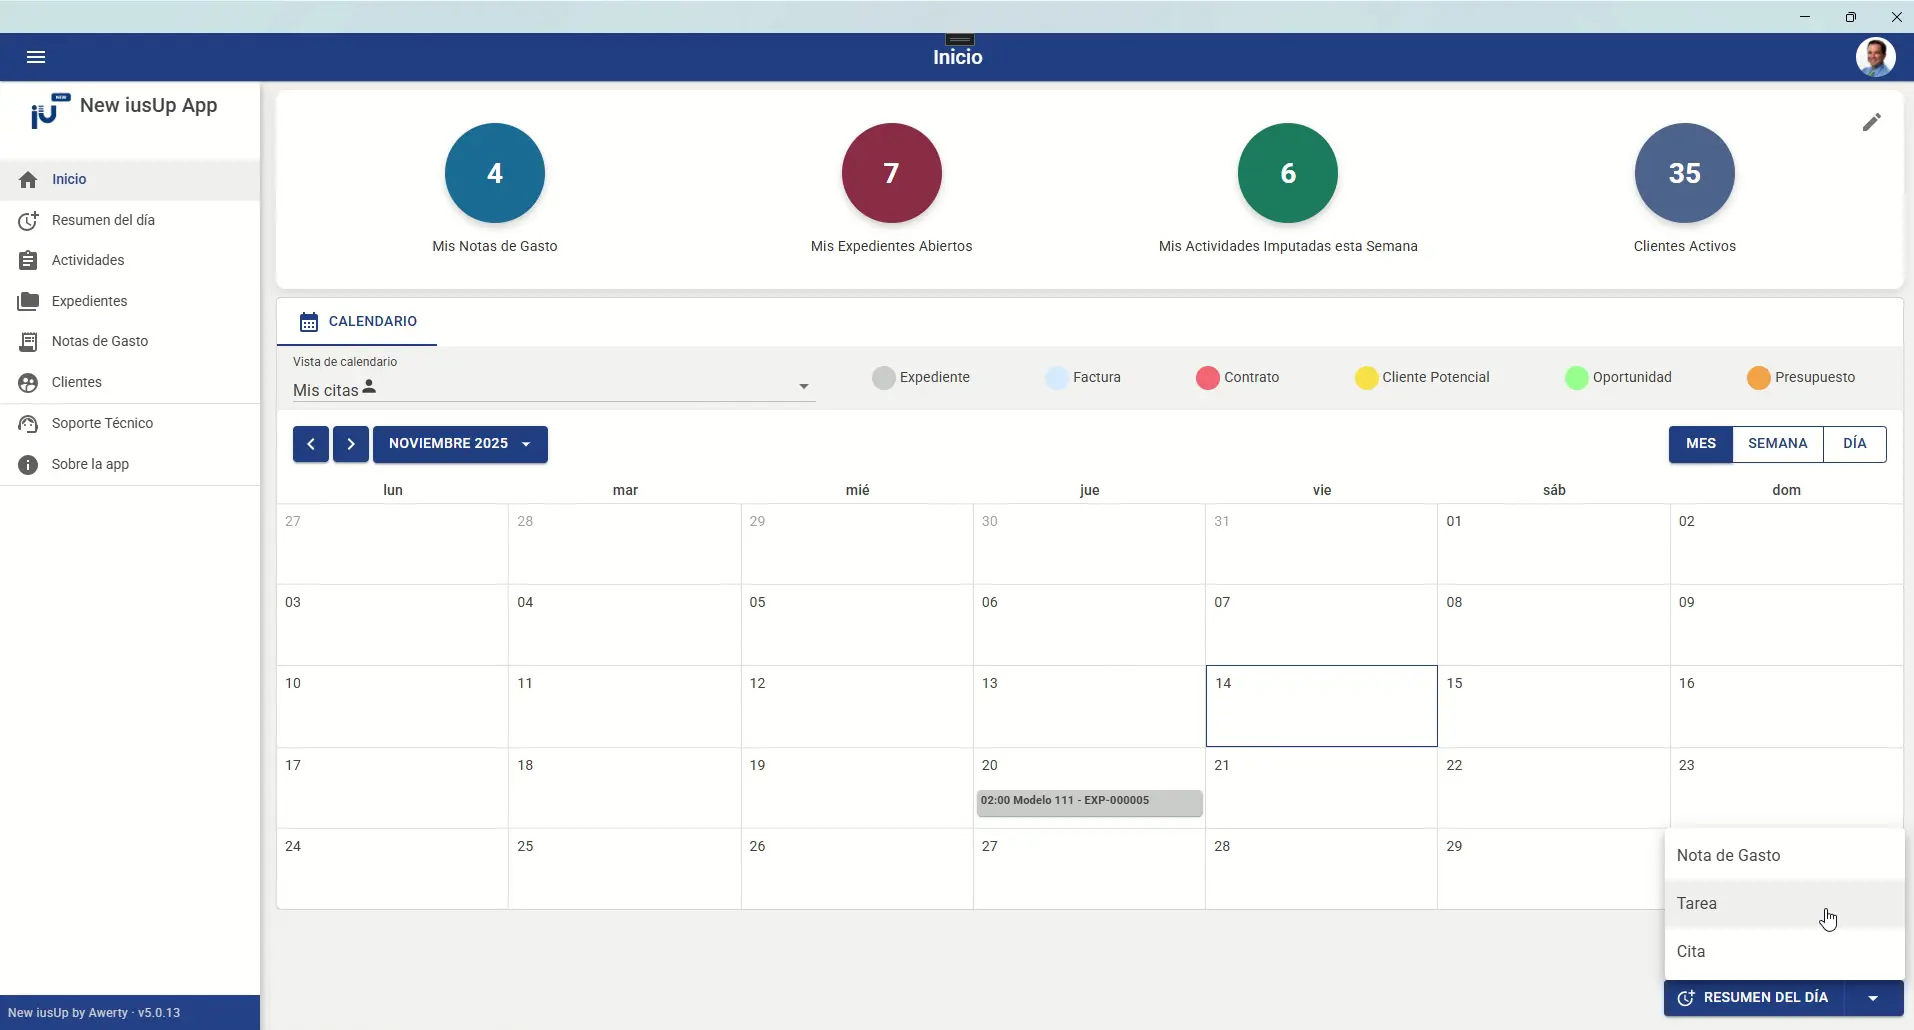
Task: Open the user profile avatar
Action: point(1875,57)
